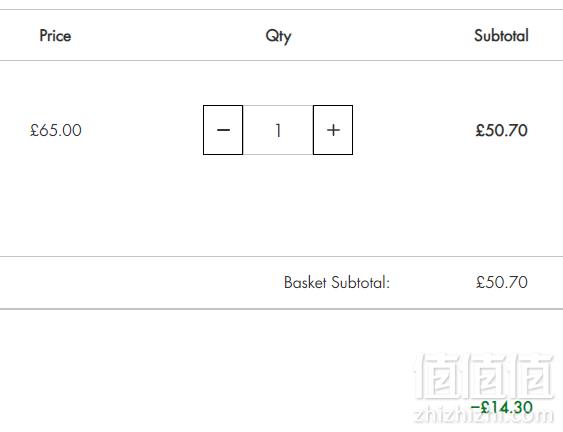Select the bold £50.70 item subtotal
The height and width of the screenshot is (432, 563).
click(502, 130)
